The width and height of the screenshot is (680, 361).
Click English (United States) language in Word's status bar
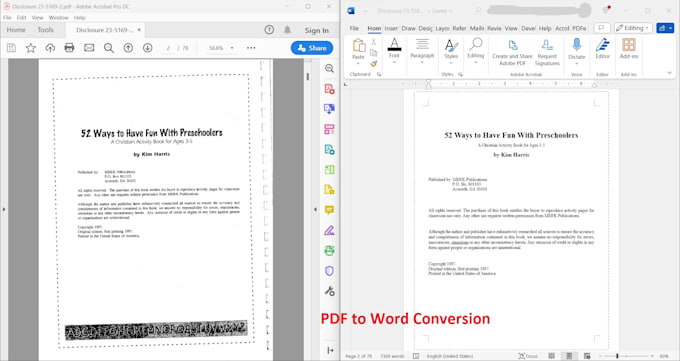[x=450, y=356]
